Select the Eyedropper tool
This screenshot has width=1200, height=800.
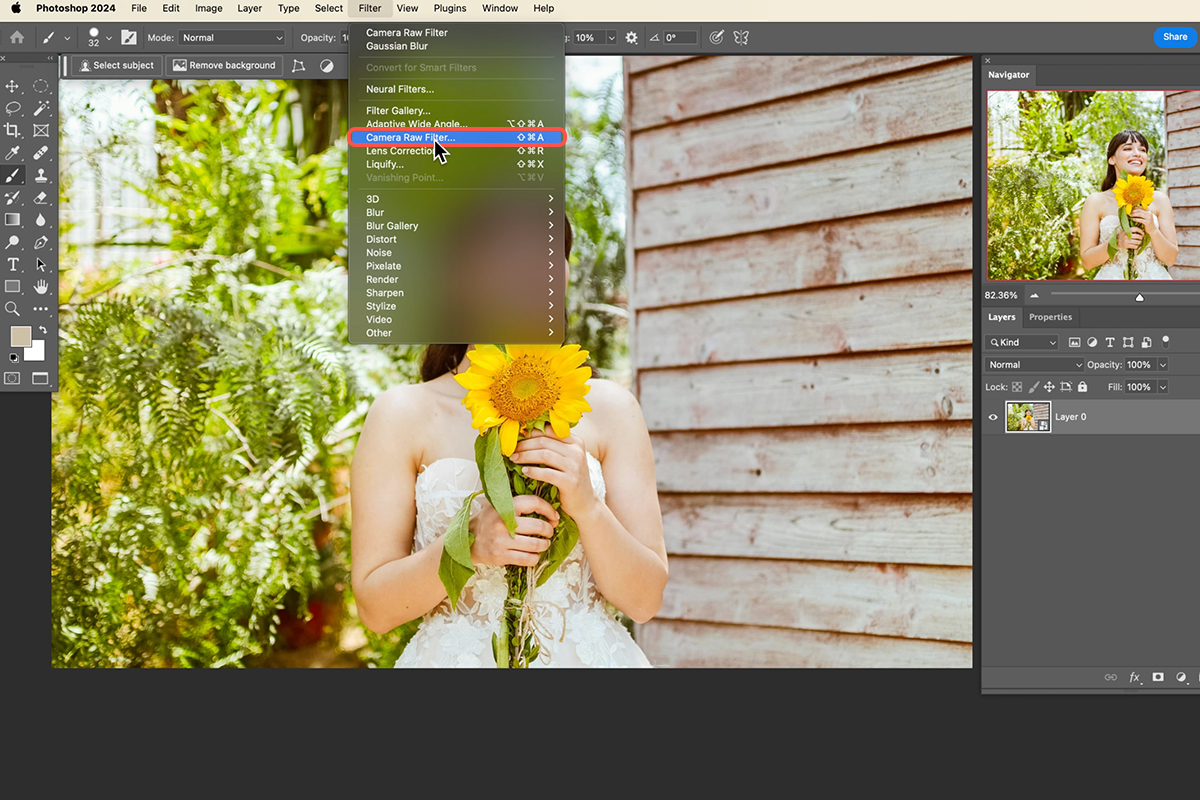(x=13, y=152)
